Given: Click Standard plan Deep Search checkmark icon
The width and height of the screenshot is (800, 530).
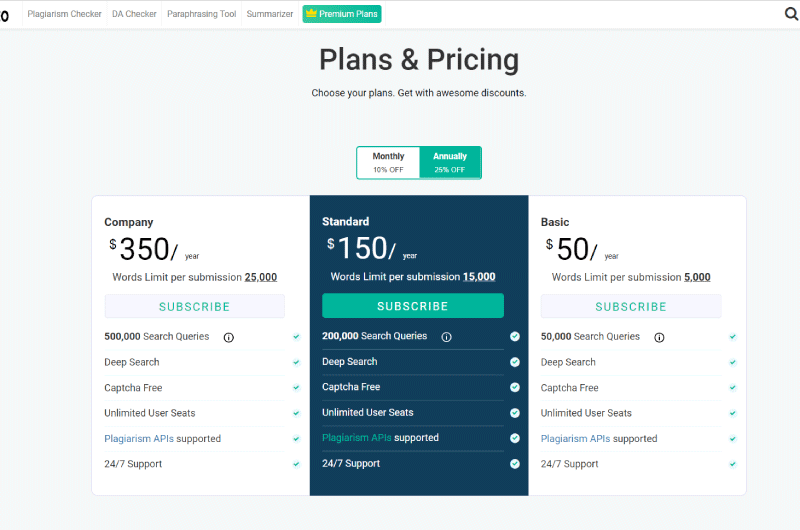Looking at the screenshot, I should click(x=515, y=362).
